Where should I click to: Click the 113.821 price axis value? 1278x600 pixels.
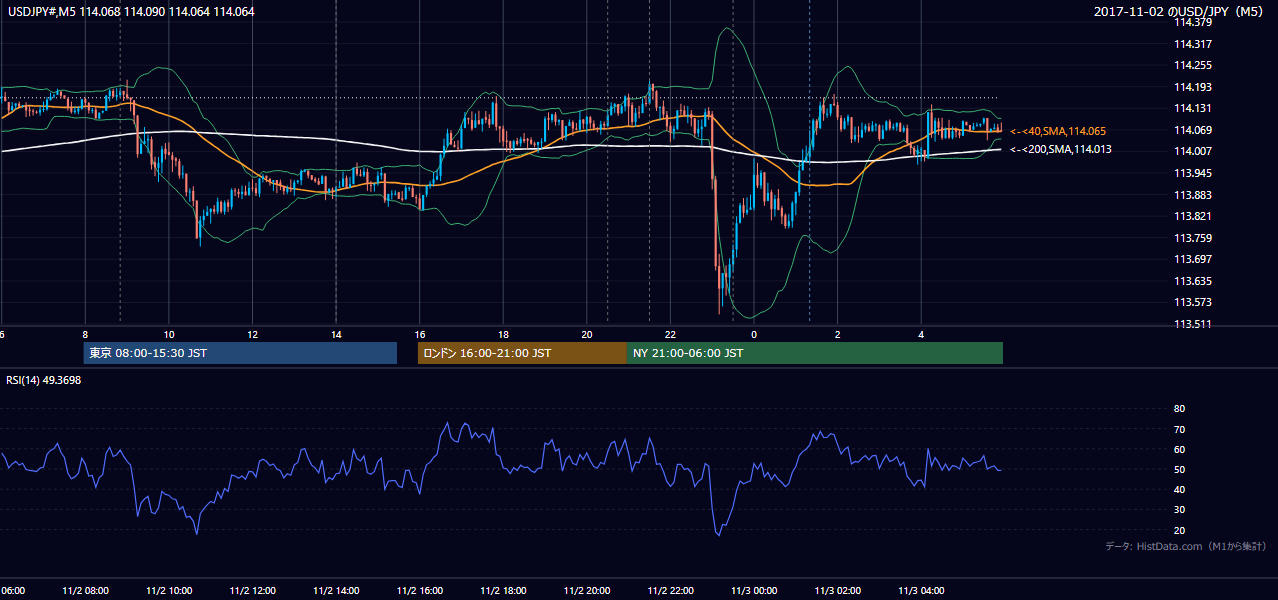coord(1192,216)
